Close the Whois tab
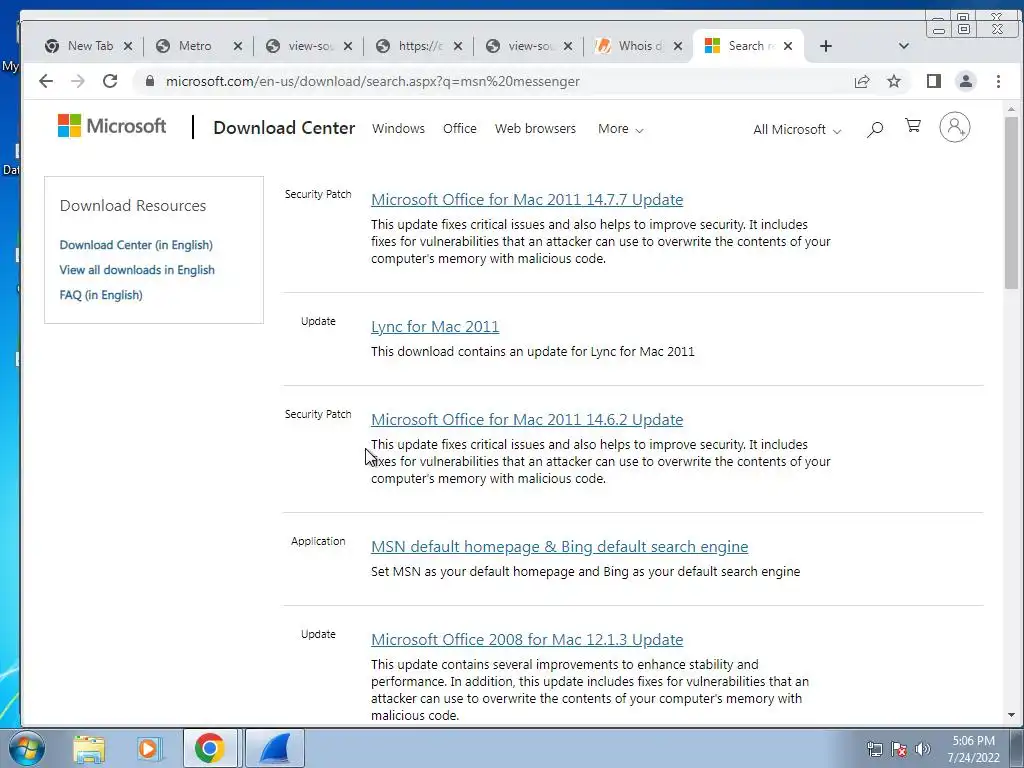The height and width of the screenshot is (768, 1024). (x=678, y=46)
